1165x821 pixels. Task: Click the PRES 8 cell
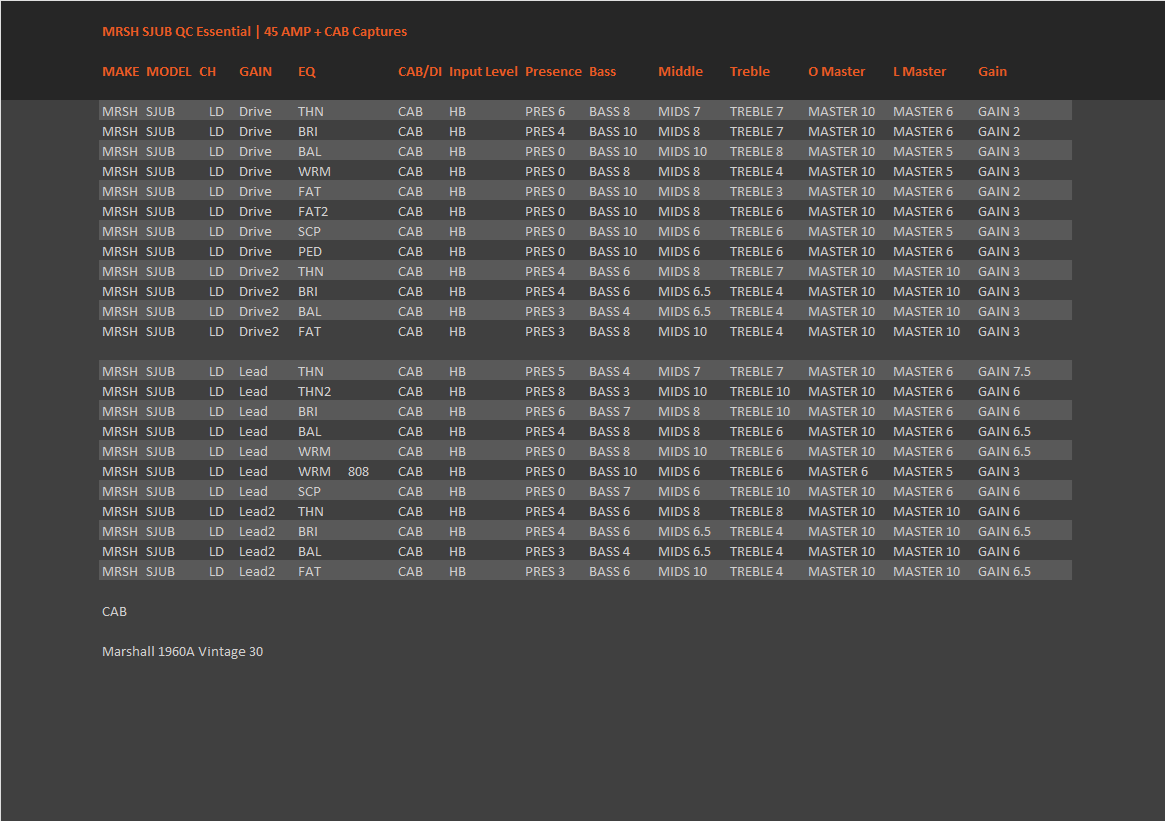click(x=545, y=392)
